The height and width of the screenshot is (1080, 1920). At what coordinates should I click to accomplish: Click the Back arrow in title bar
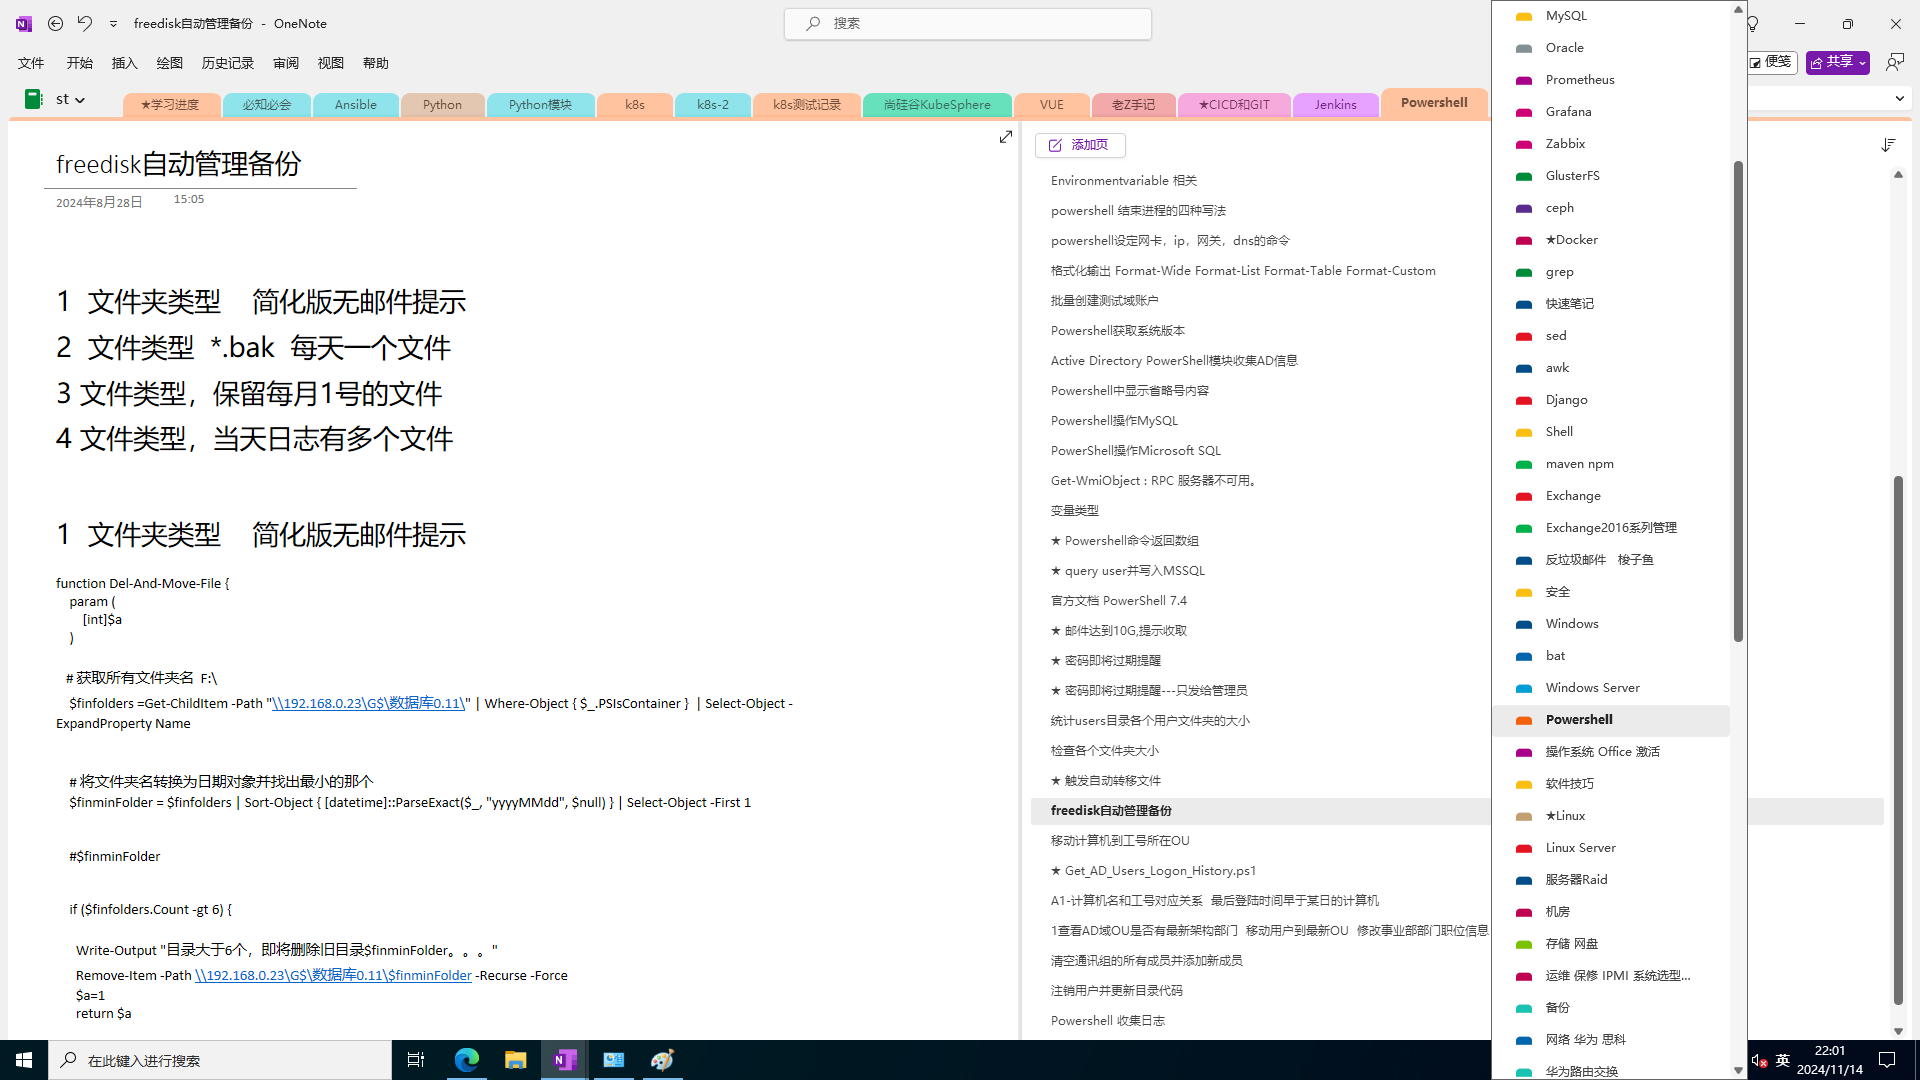56,23
